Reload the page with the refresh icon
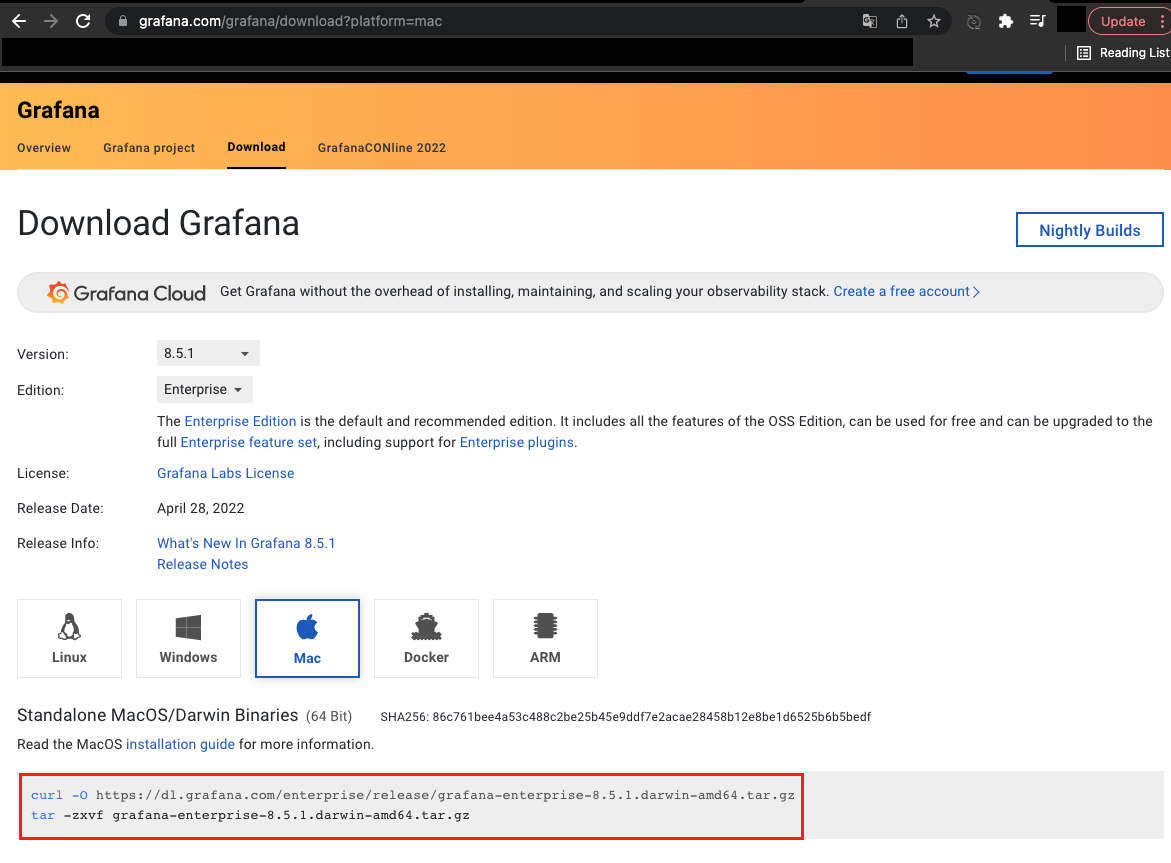 tap(83, 21)
